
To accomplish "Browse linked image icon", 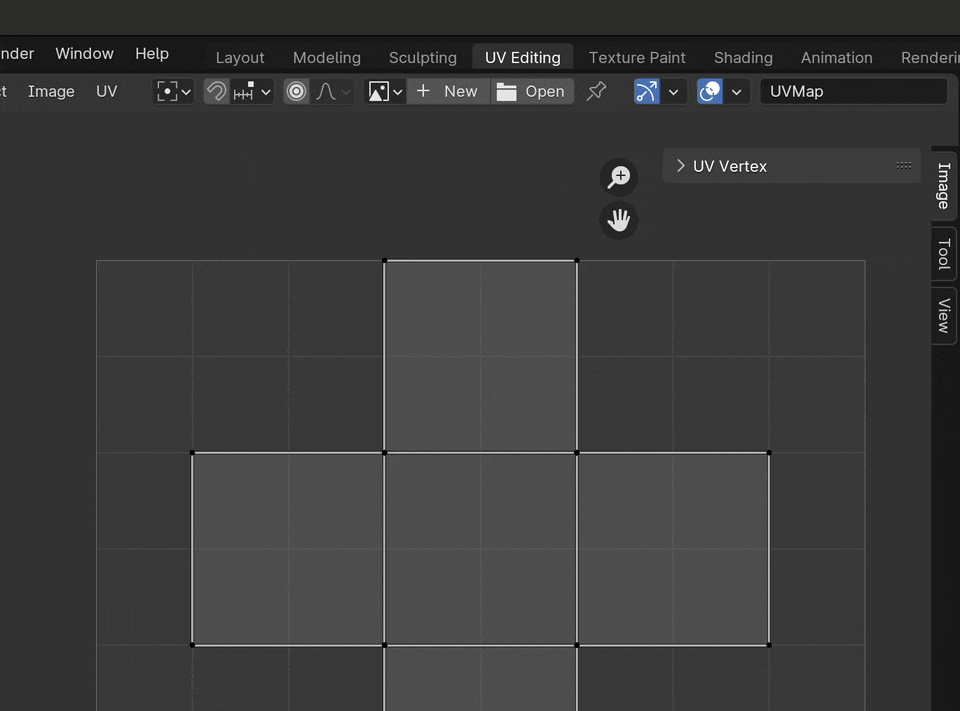I will pyautogui.click(x=384, y=92).
